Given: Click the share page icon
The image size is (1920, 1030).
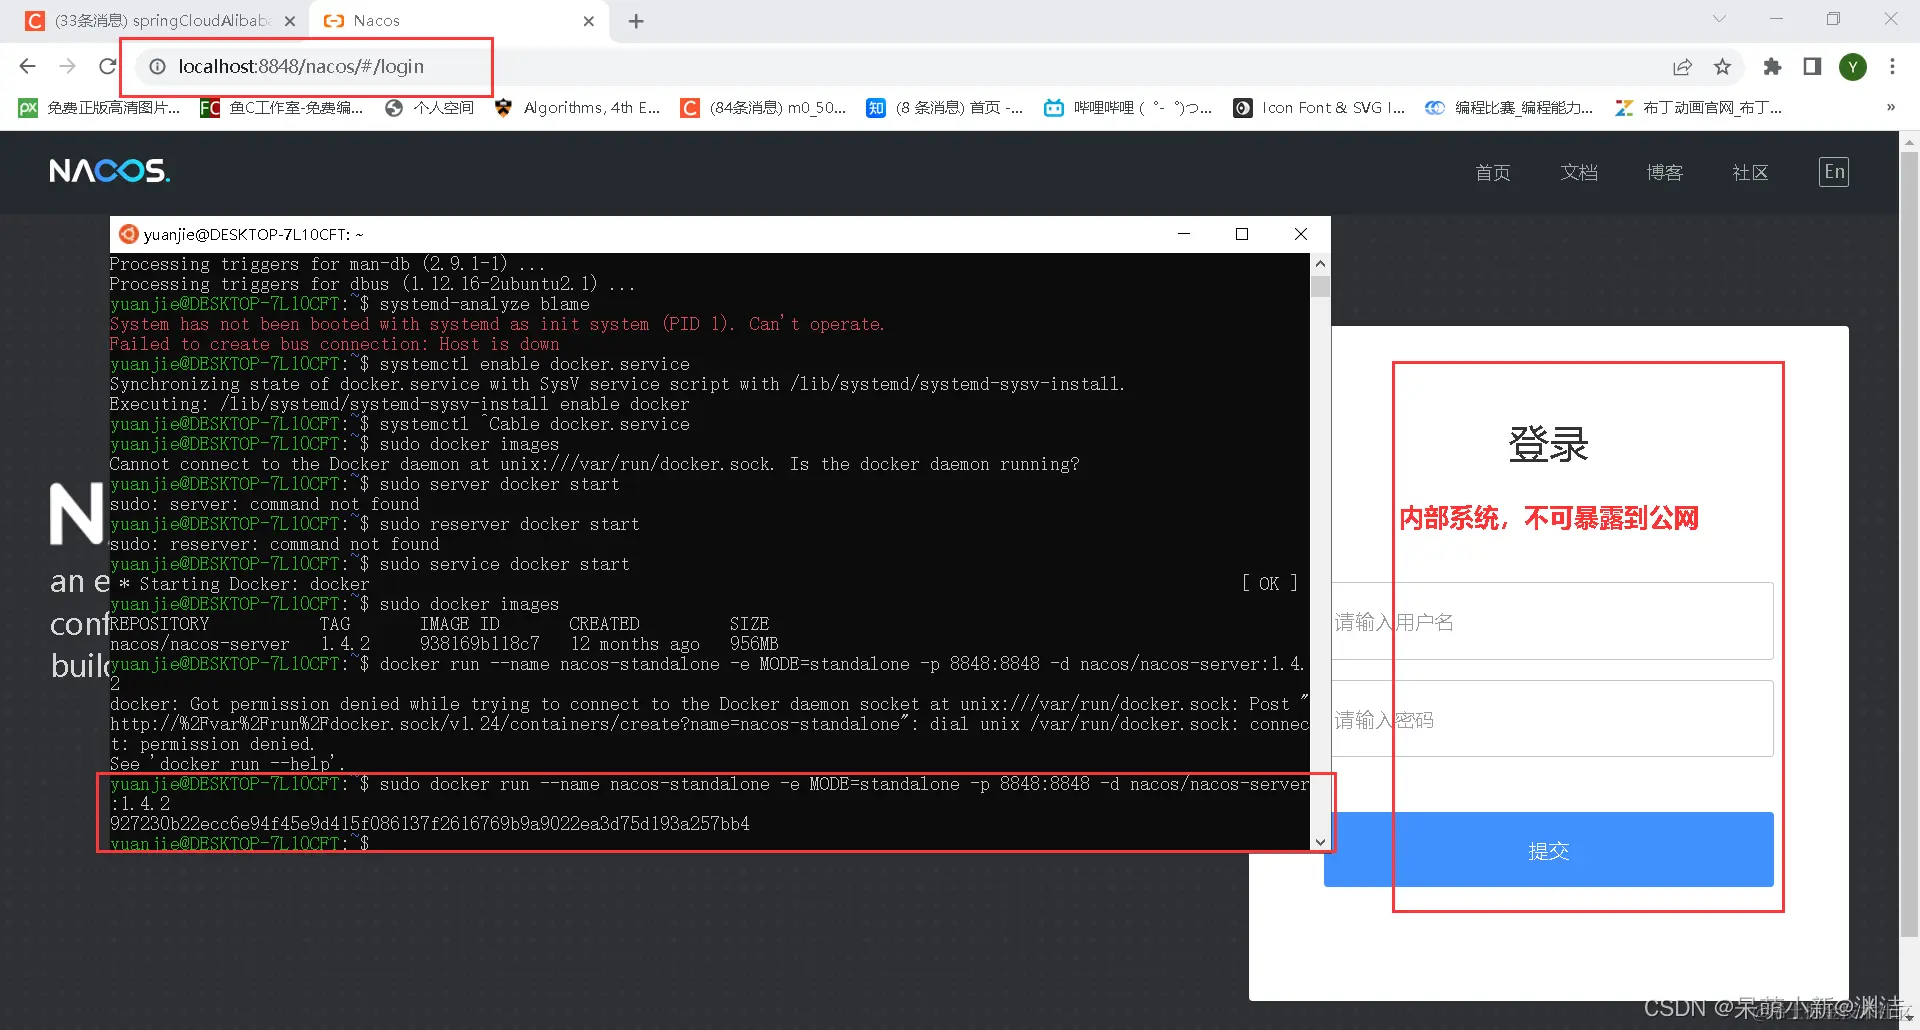Looking at the screenshot, I should (1682, 67).
